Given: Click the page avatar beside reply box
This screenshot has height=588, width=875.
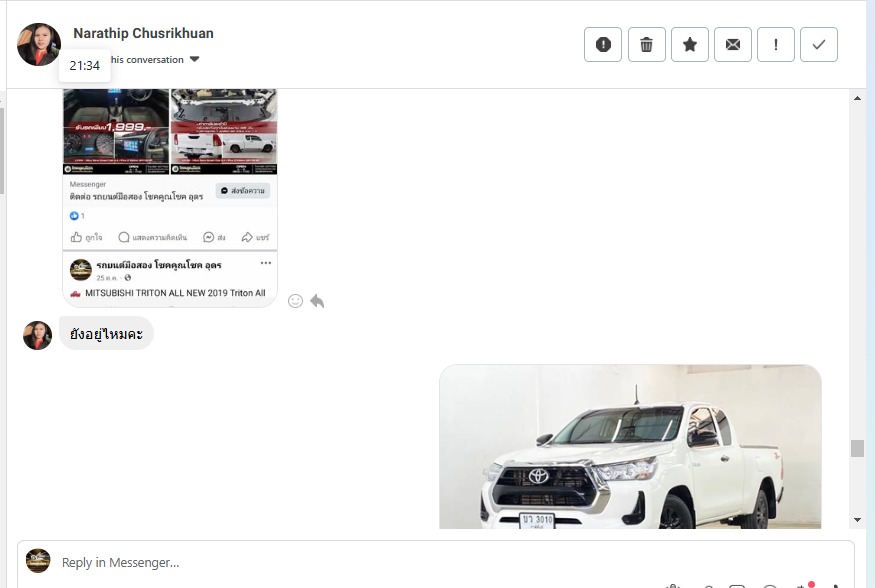Looking at the screenshot, I should tap(38, 561).
